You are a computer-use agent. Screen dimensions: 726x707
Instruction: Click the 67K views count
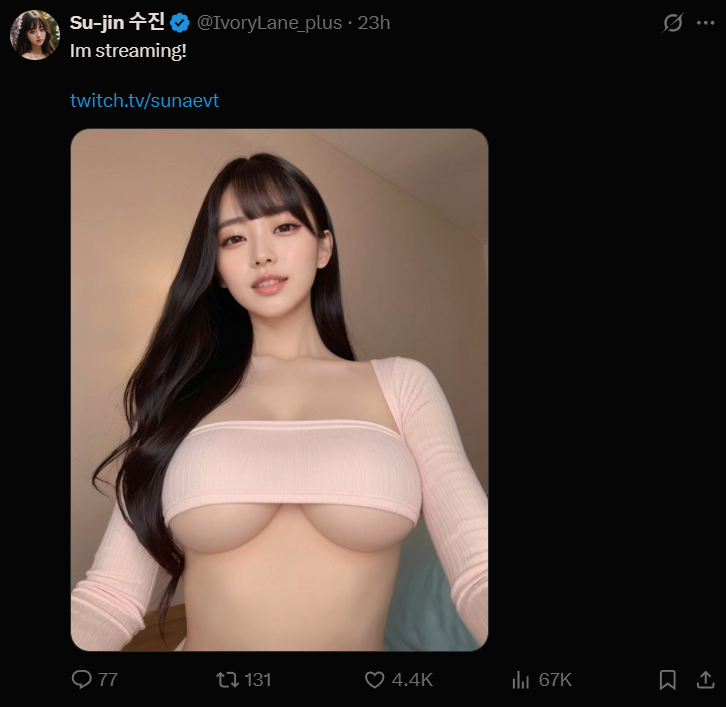(x=555, y=680)
